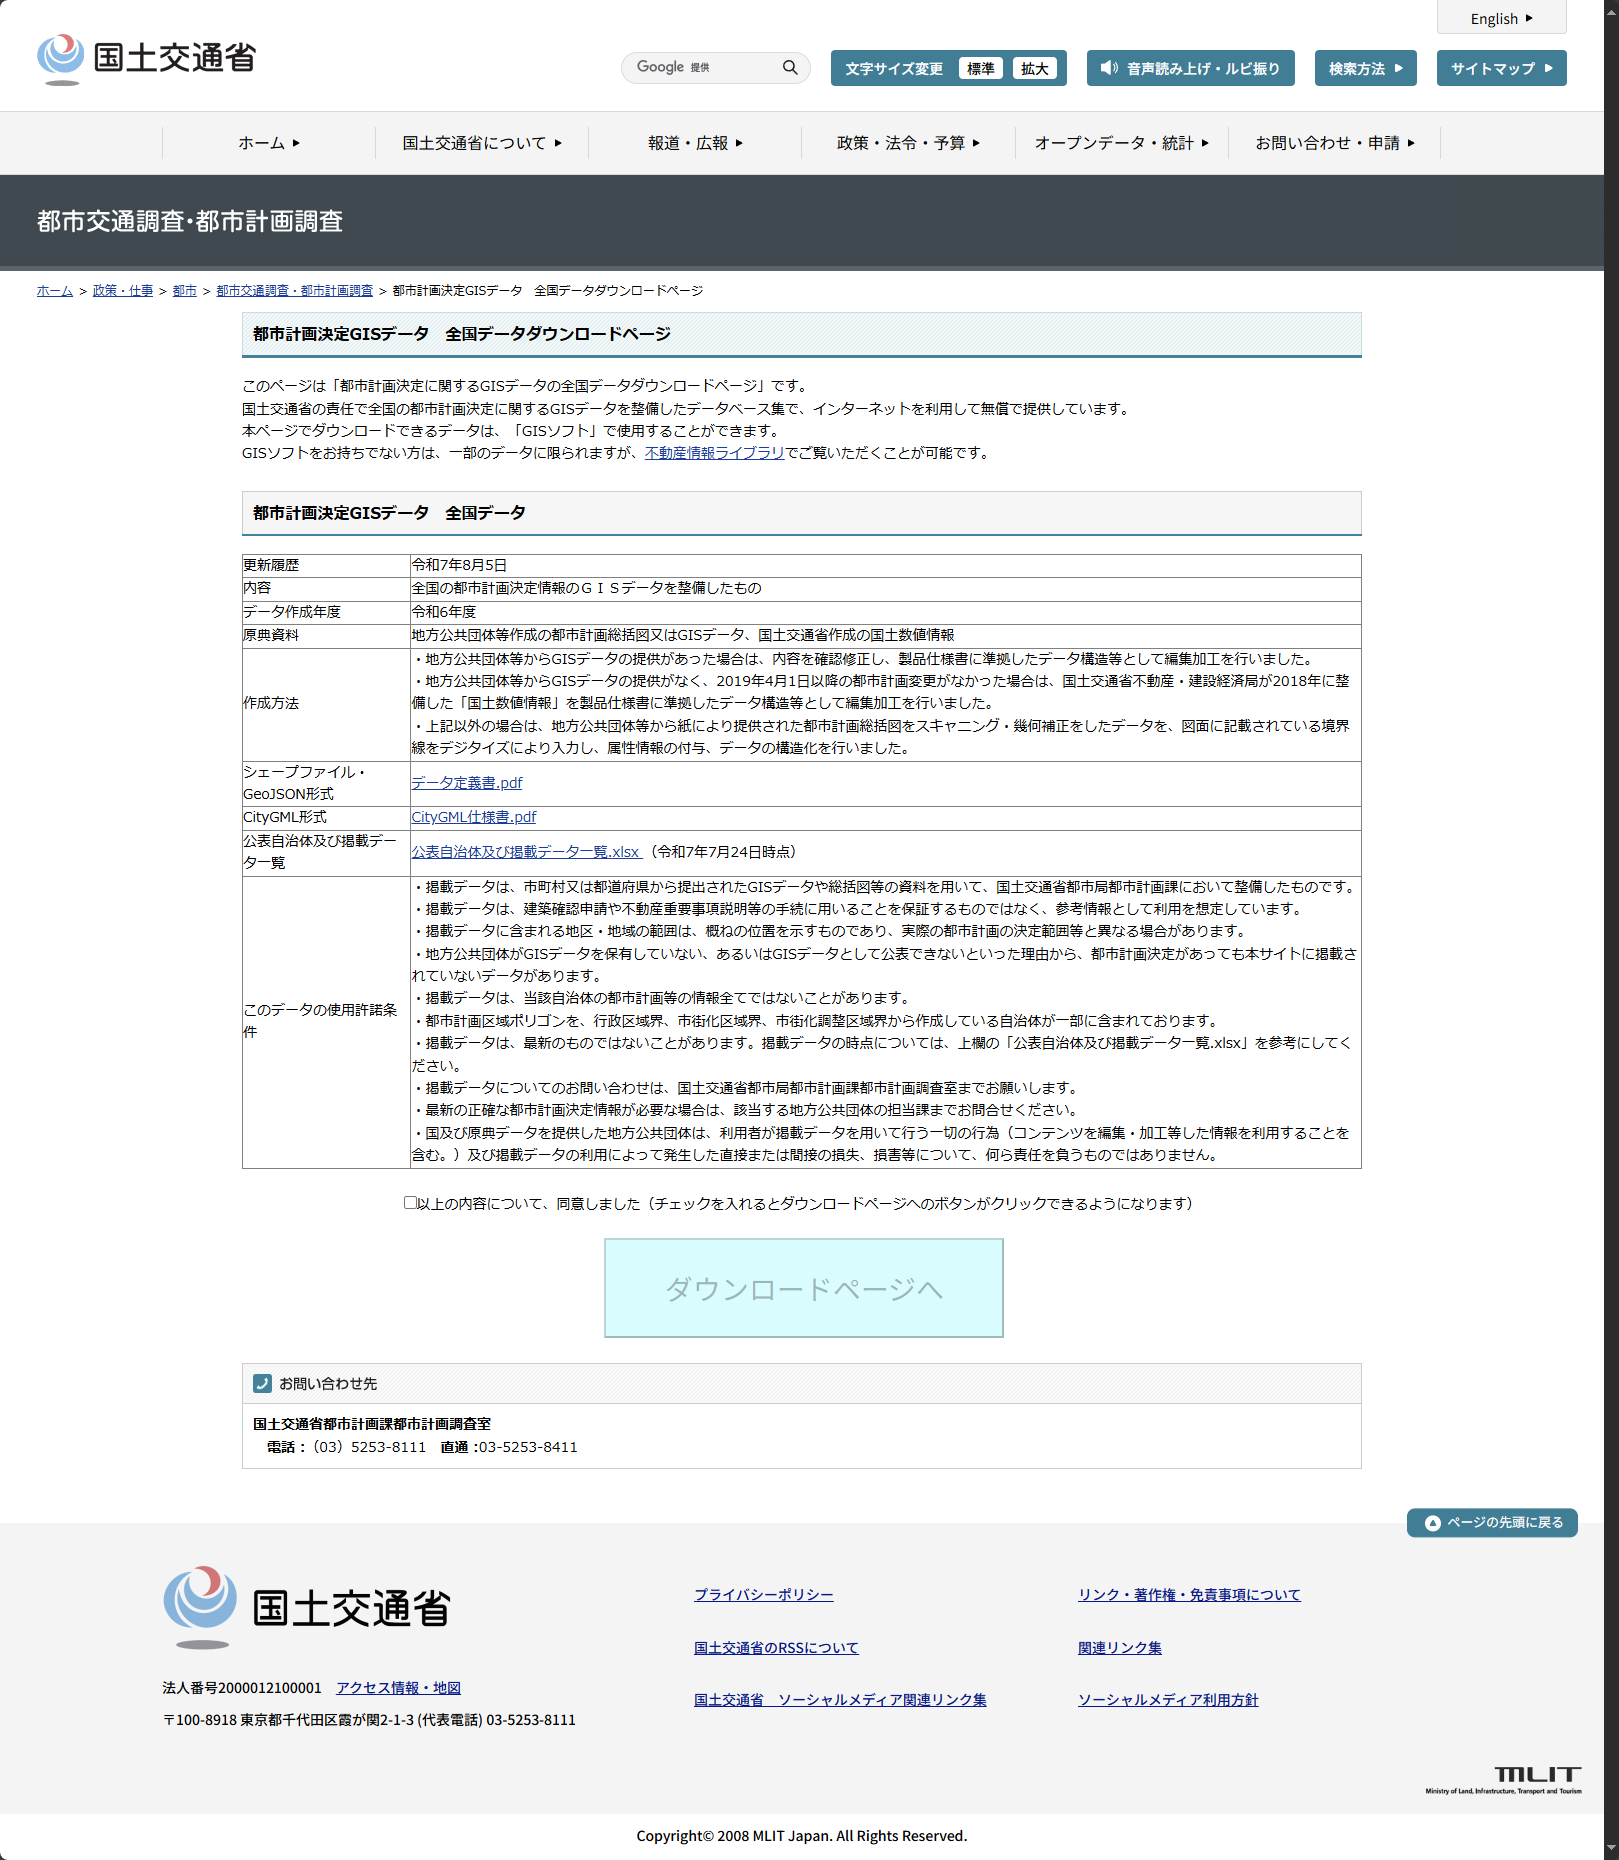Screen dimensions: 1619x1860
Task: Click the speaker icon for audio reading
Action: [x=1109, y=68]
